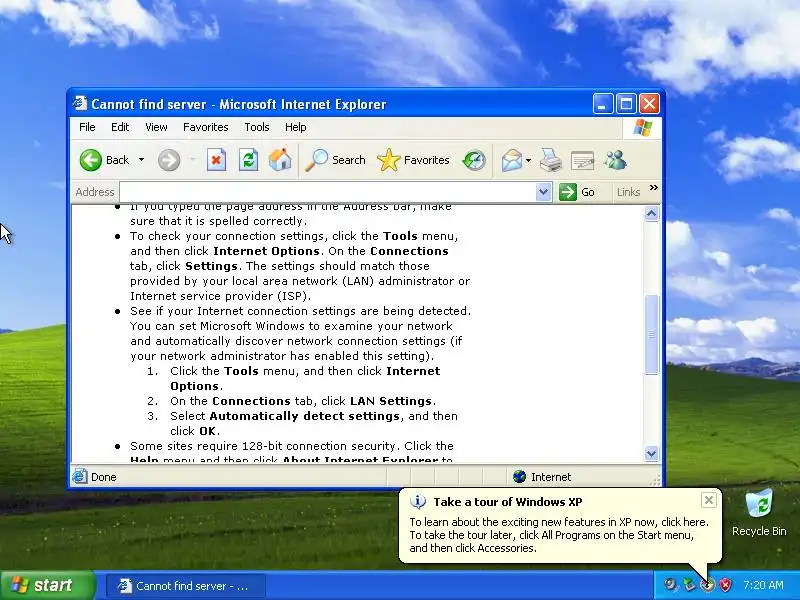Open the Help menu
This screenshot has height=600, width=800.
tap(295, 127)
